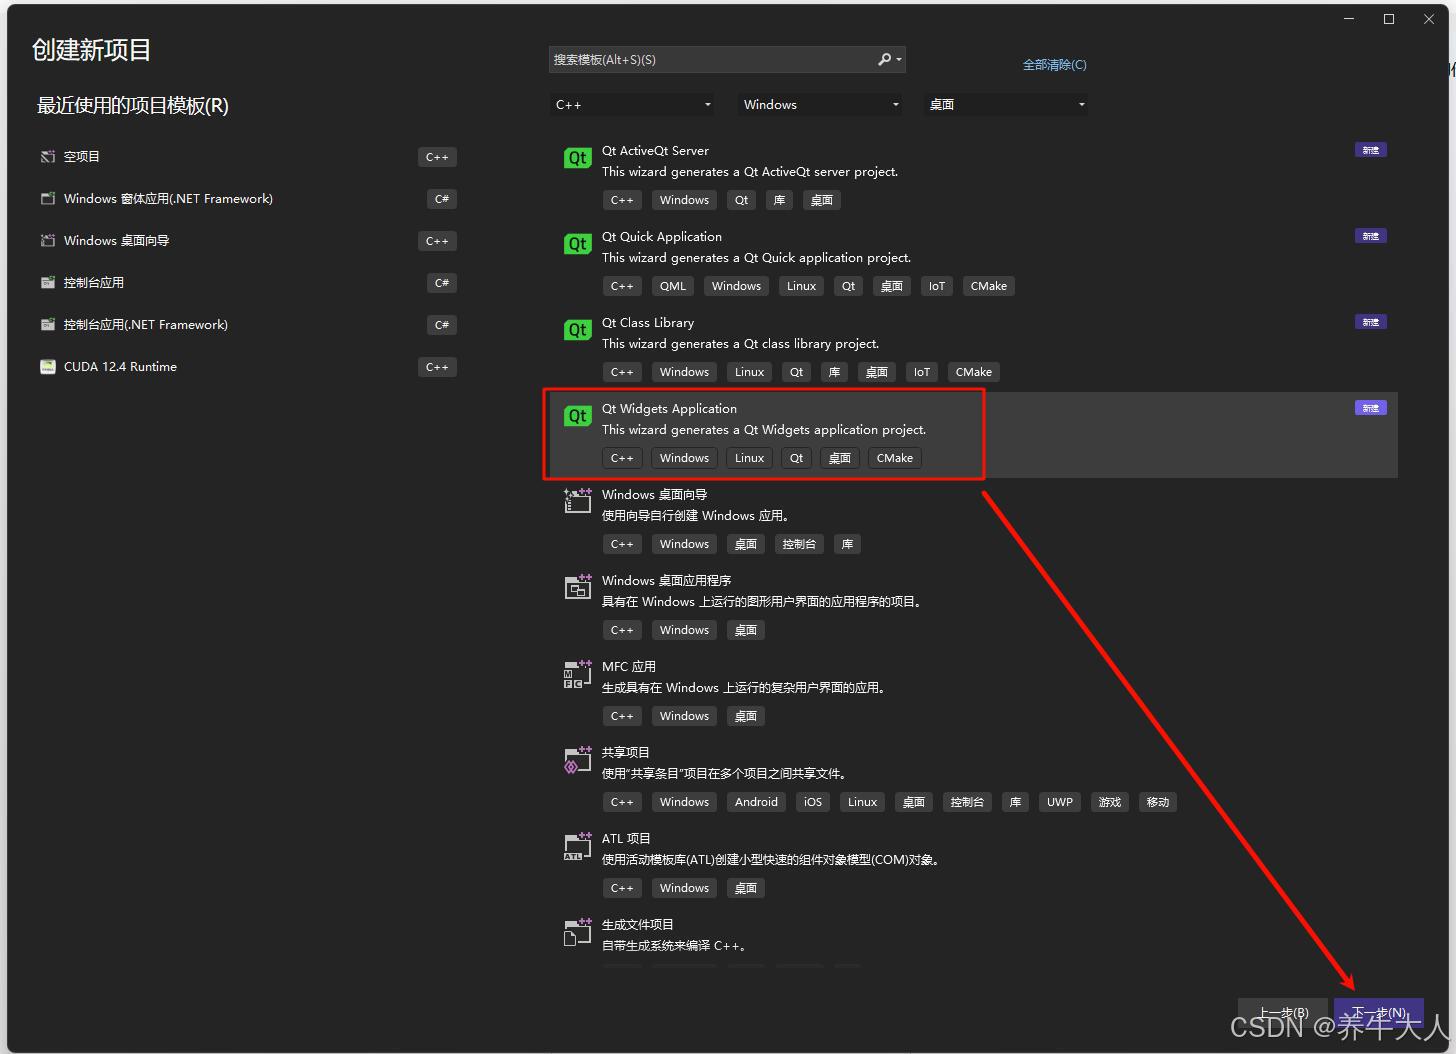Viewport: 1456px width, 1054px height.
Task: Click 新建 badge on Qt ActiveQt Server
Action: (x=1371, y=150)
